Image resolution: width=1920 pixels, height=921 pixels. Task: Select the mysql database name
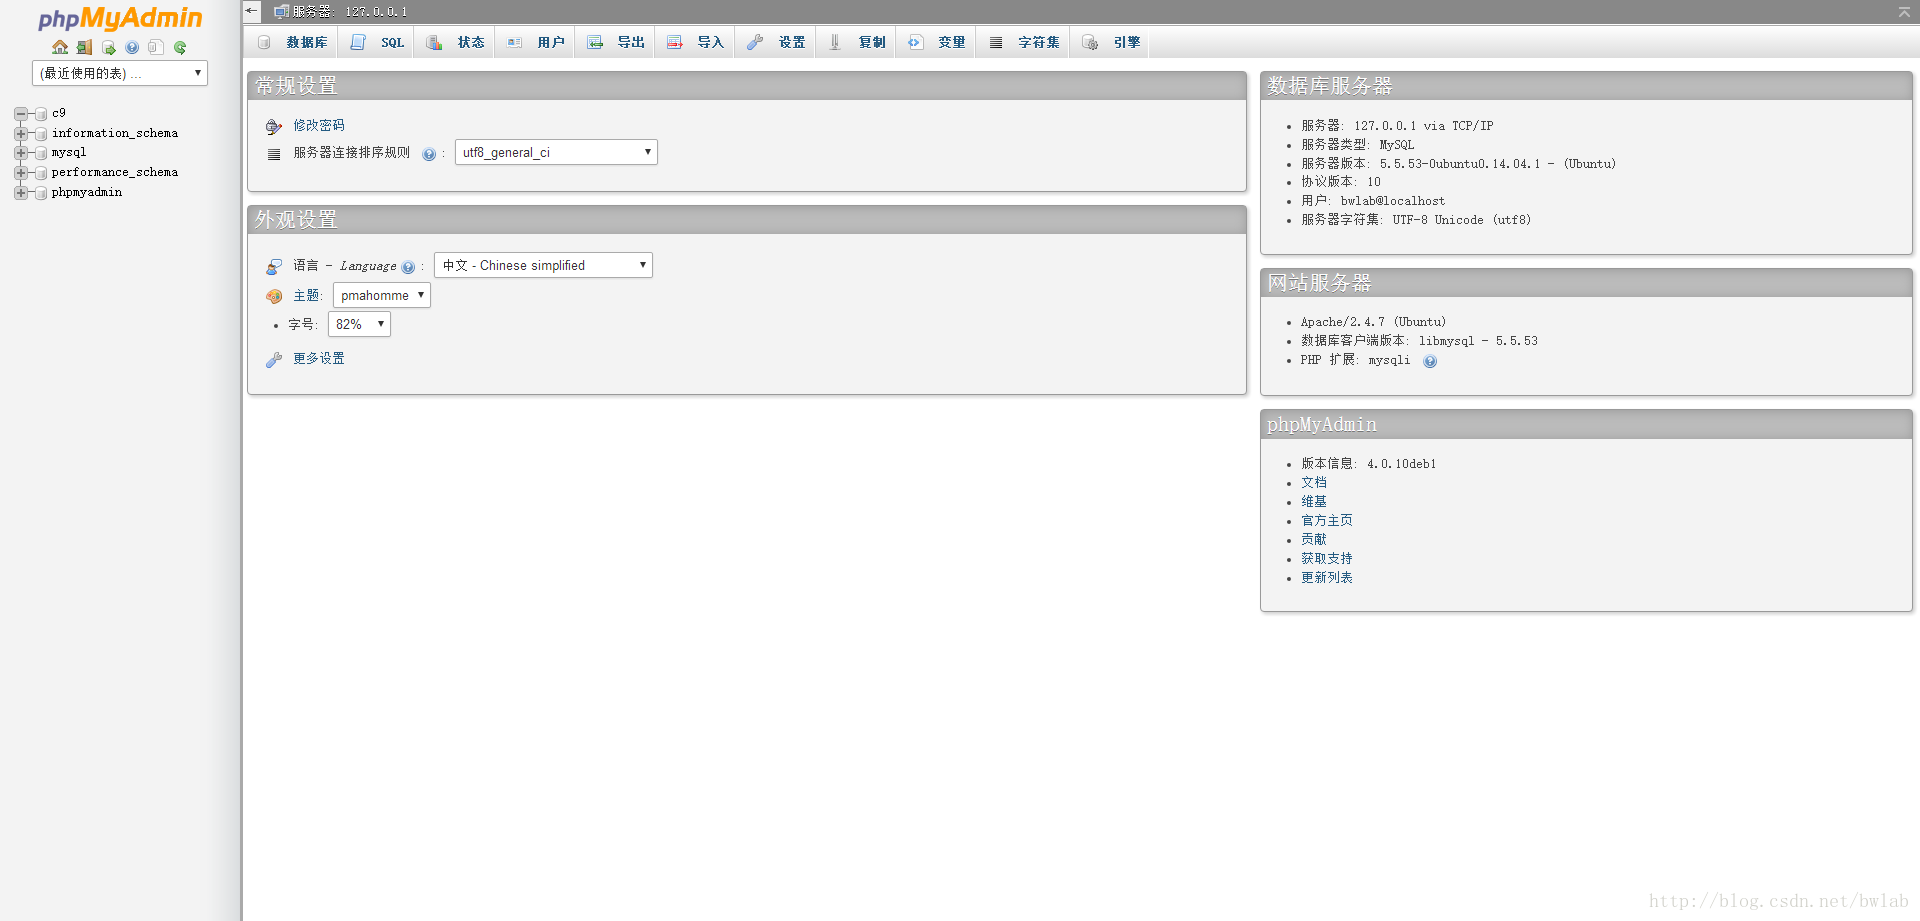click(69, 152)
